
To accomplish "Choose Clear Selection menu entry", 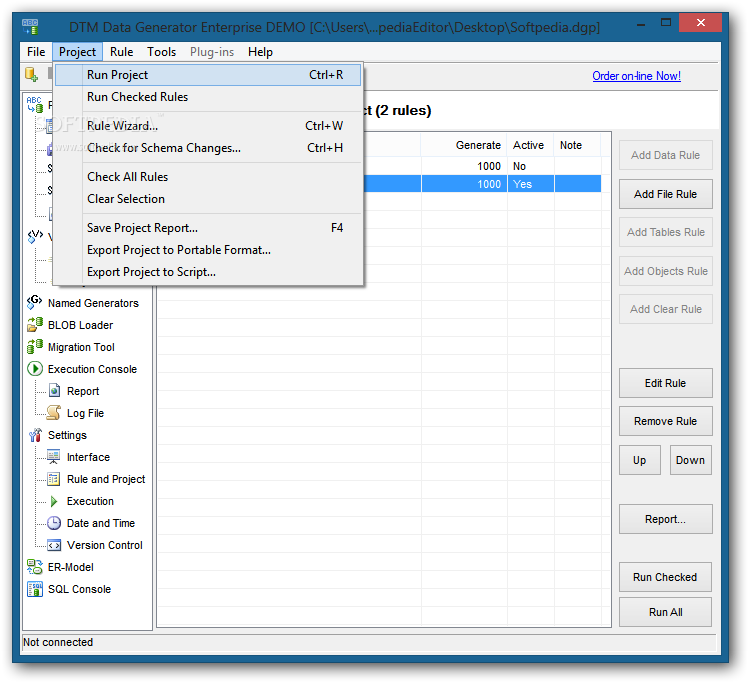I will tap(208, 199).
